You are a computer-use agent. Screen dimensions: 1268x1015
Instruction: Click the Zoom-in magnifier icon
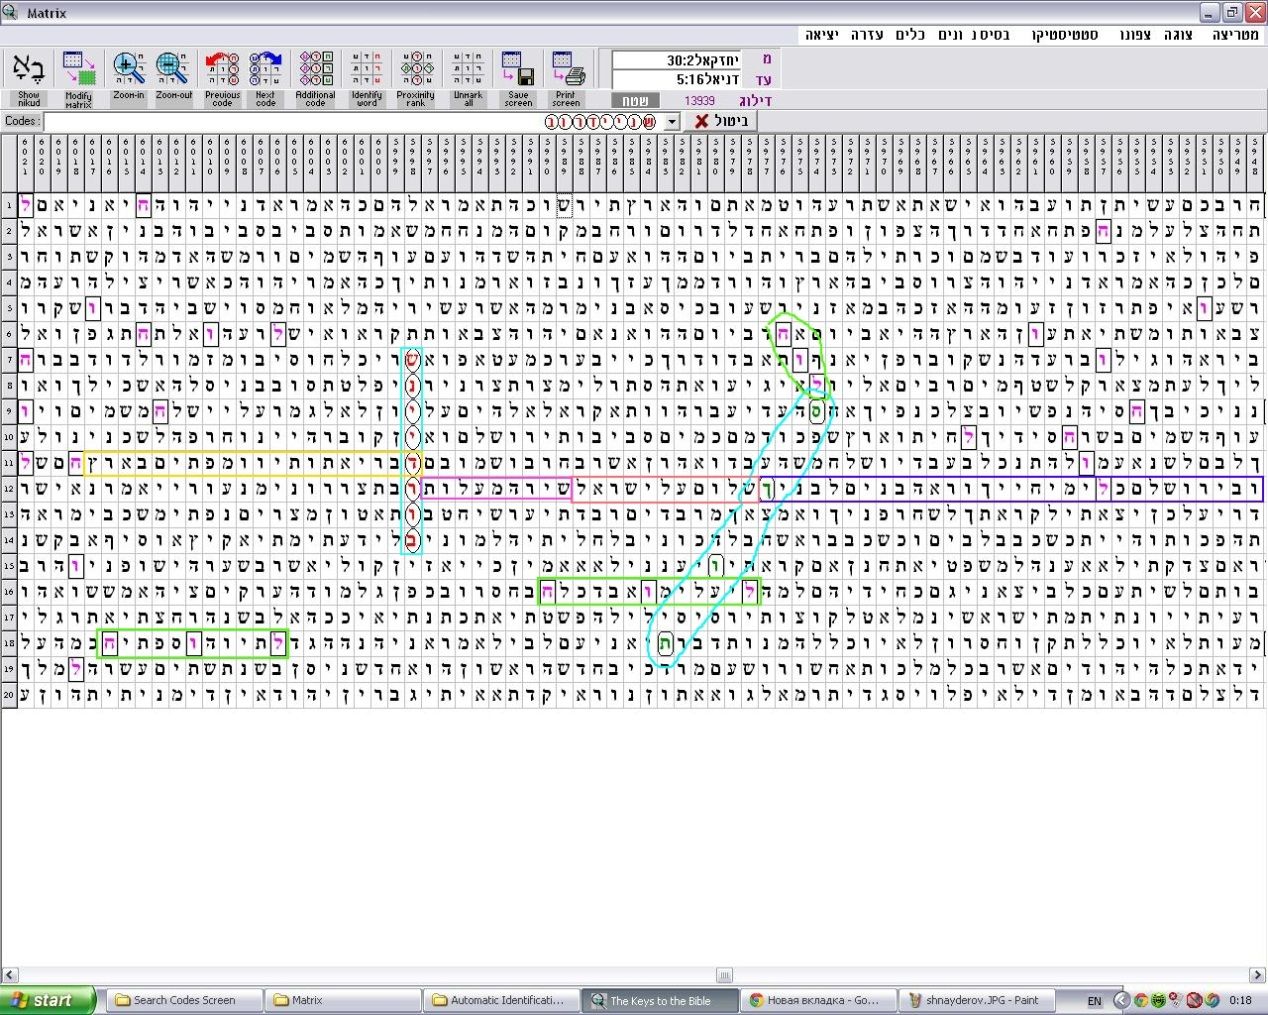pyautogui.click(x=128, y=68)
